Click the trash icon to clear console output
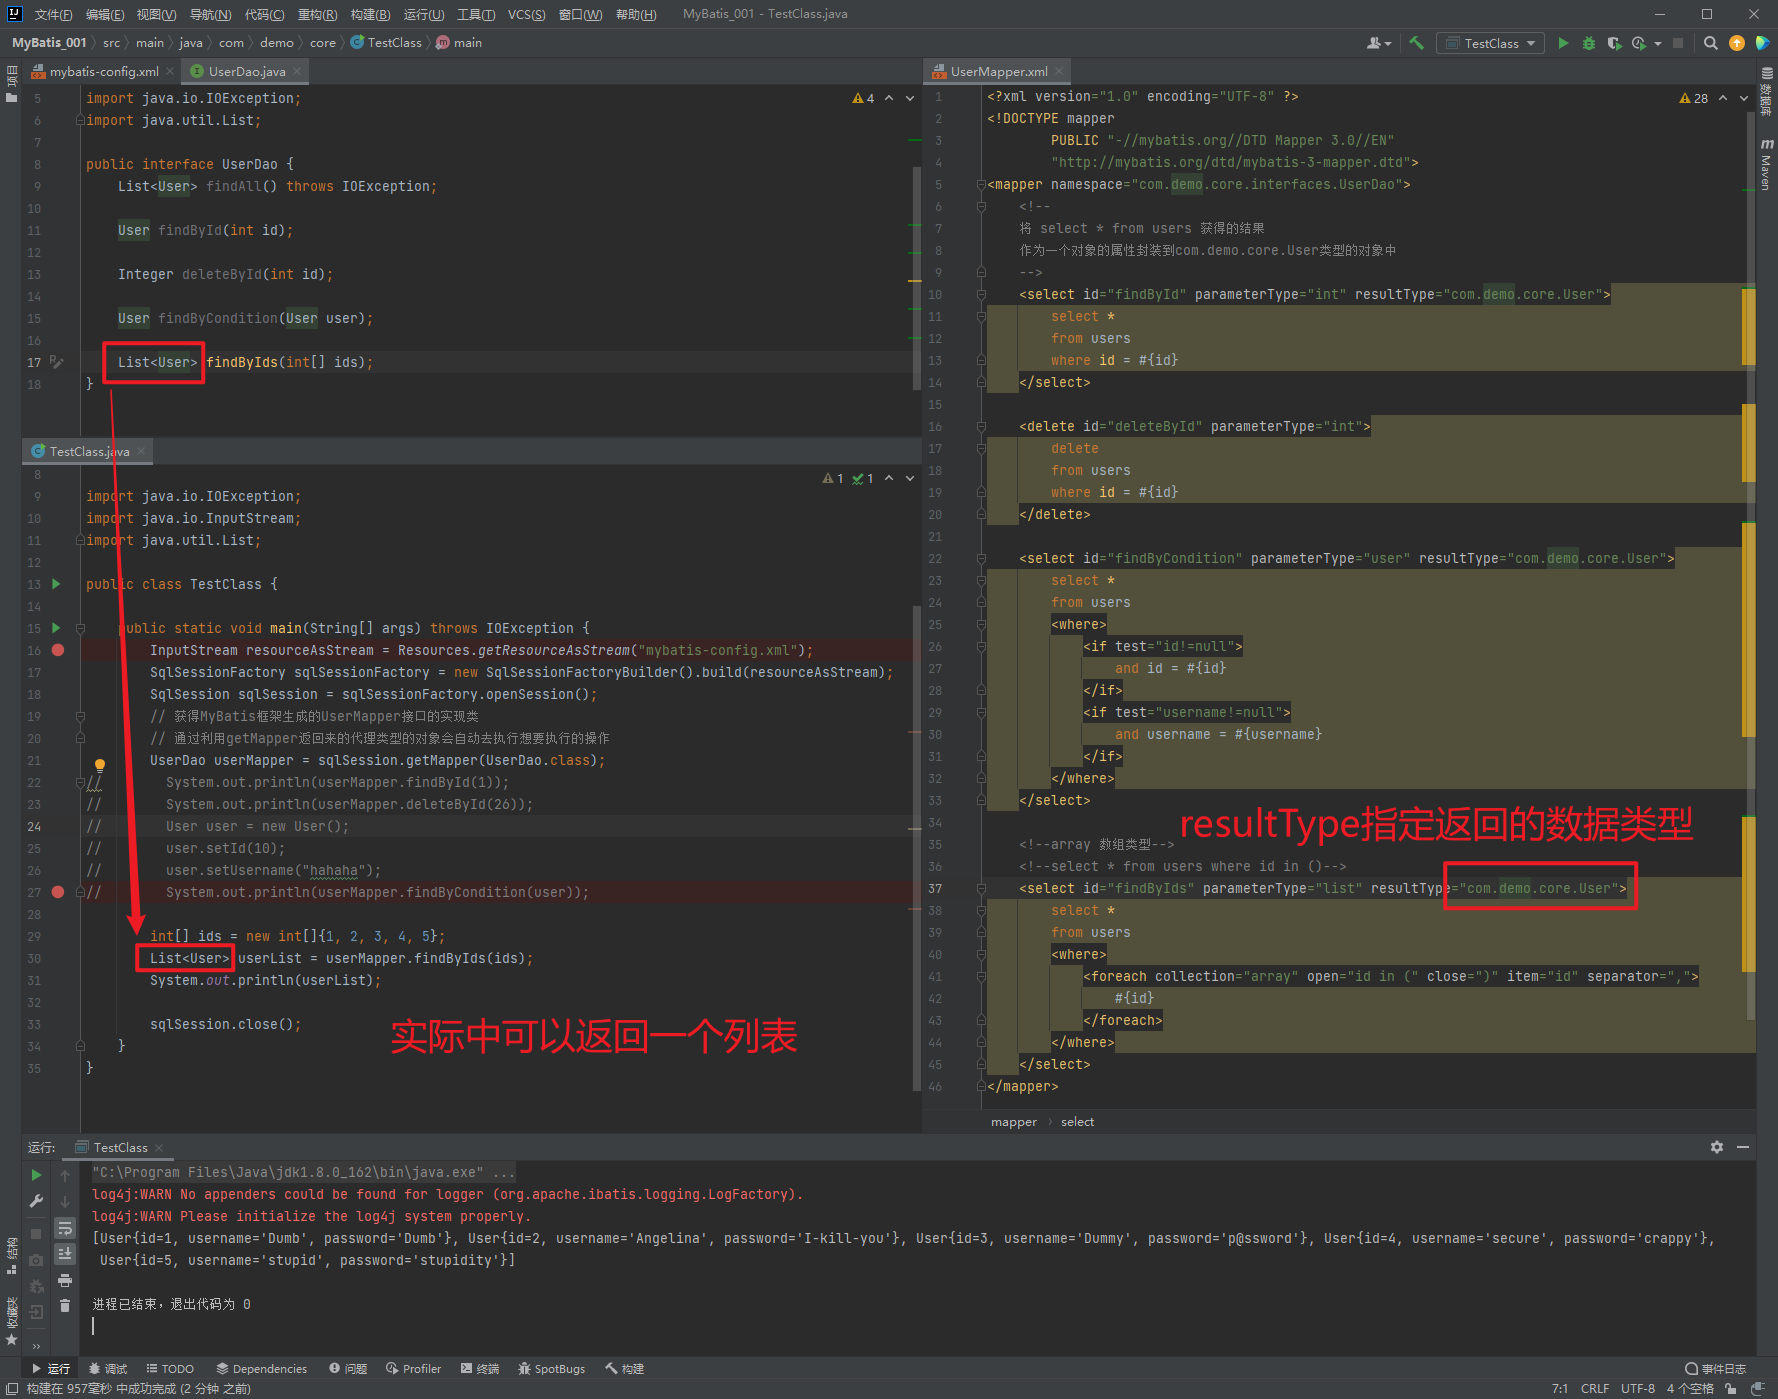Viewport: 1778px width, 1399px height. coord(65,1305)
